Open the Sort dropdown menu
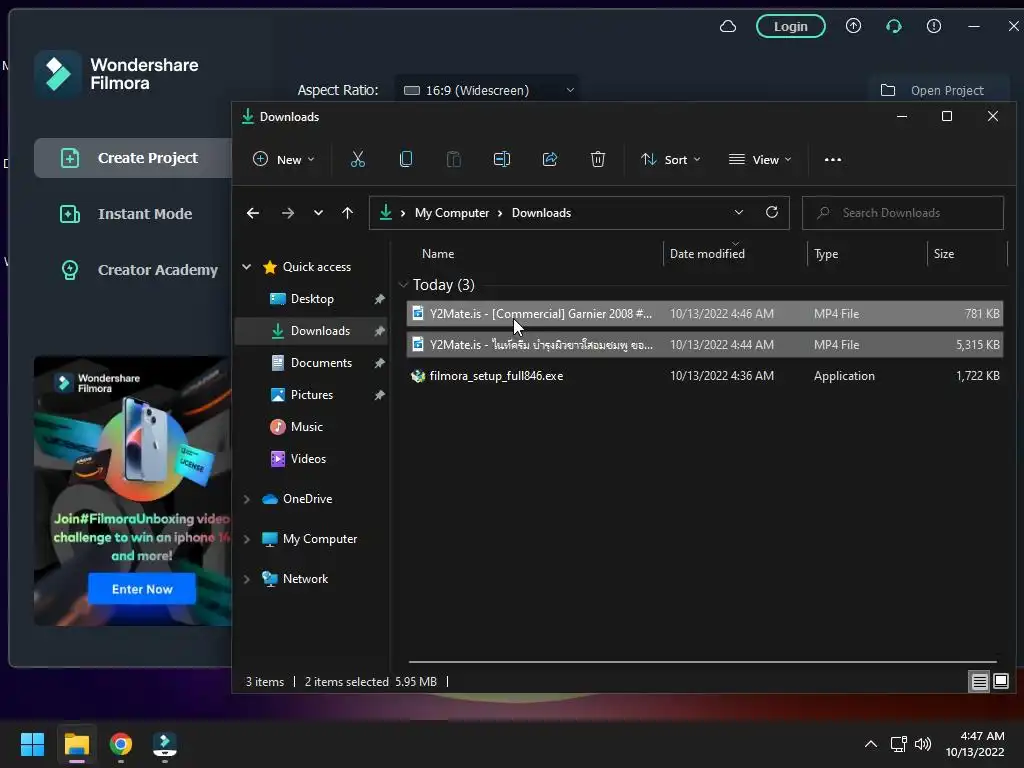The height and width of the screenshot is (768, 1024). tap(671, 159)
